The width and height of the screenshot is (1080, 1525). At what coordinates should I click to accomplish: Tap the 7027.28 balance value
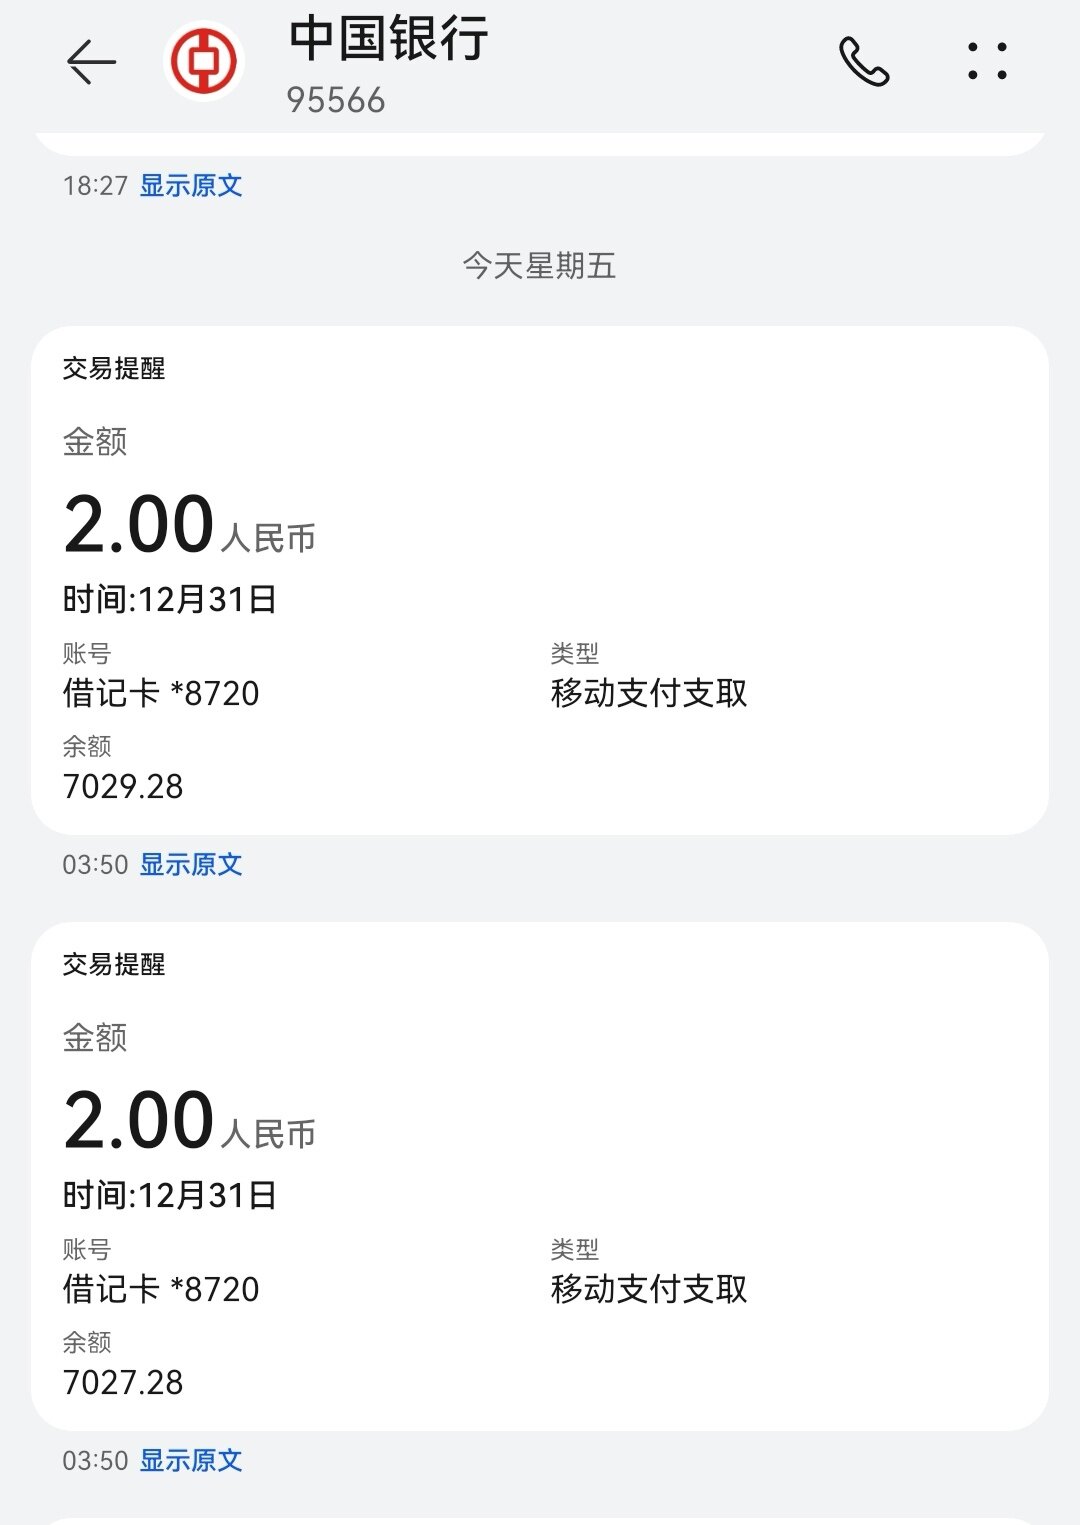pyautogui.click(x=123, y=1382)
